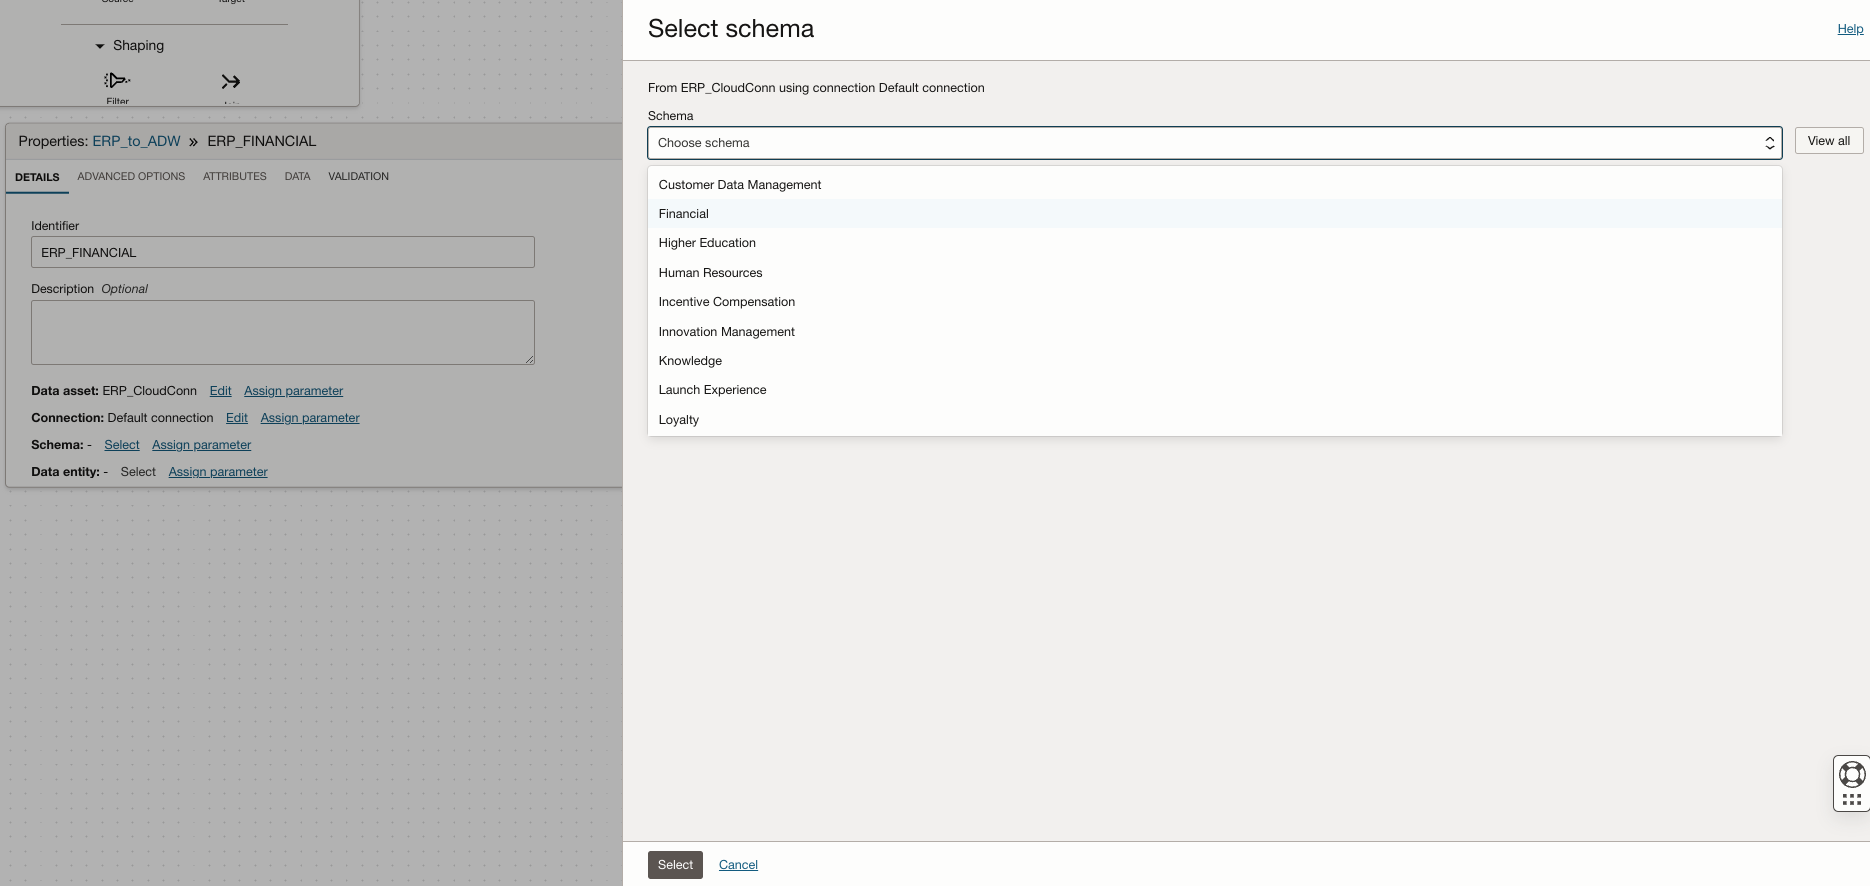Click the Filter operator icon
Image resolution: width=1870 pixels, height=886 pixels.
[x=117, y=81]
